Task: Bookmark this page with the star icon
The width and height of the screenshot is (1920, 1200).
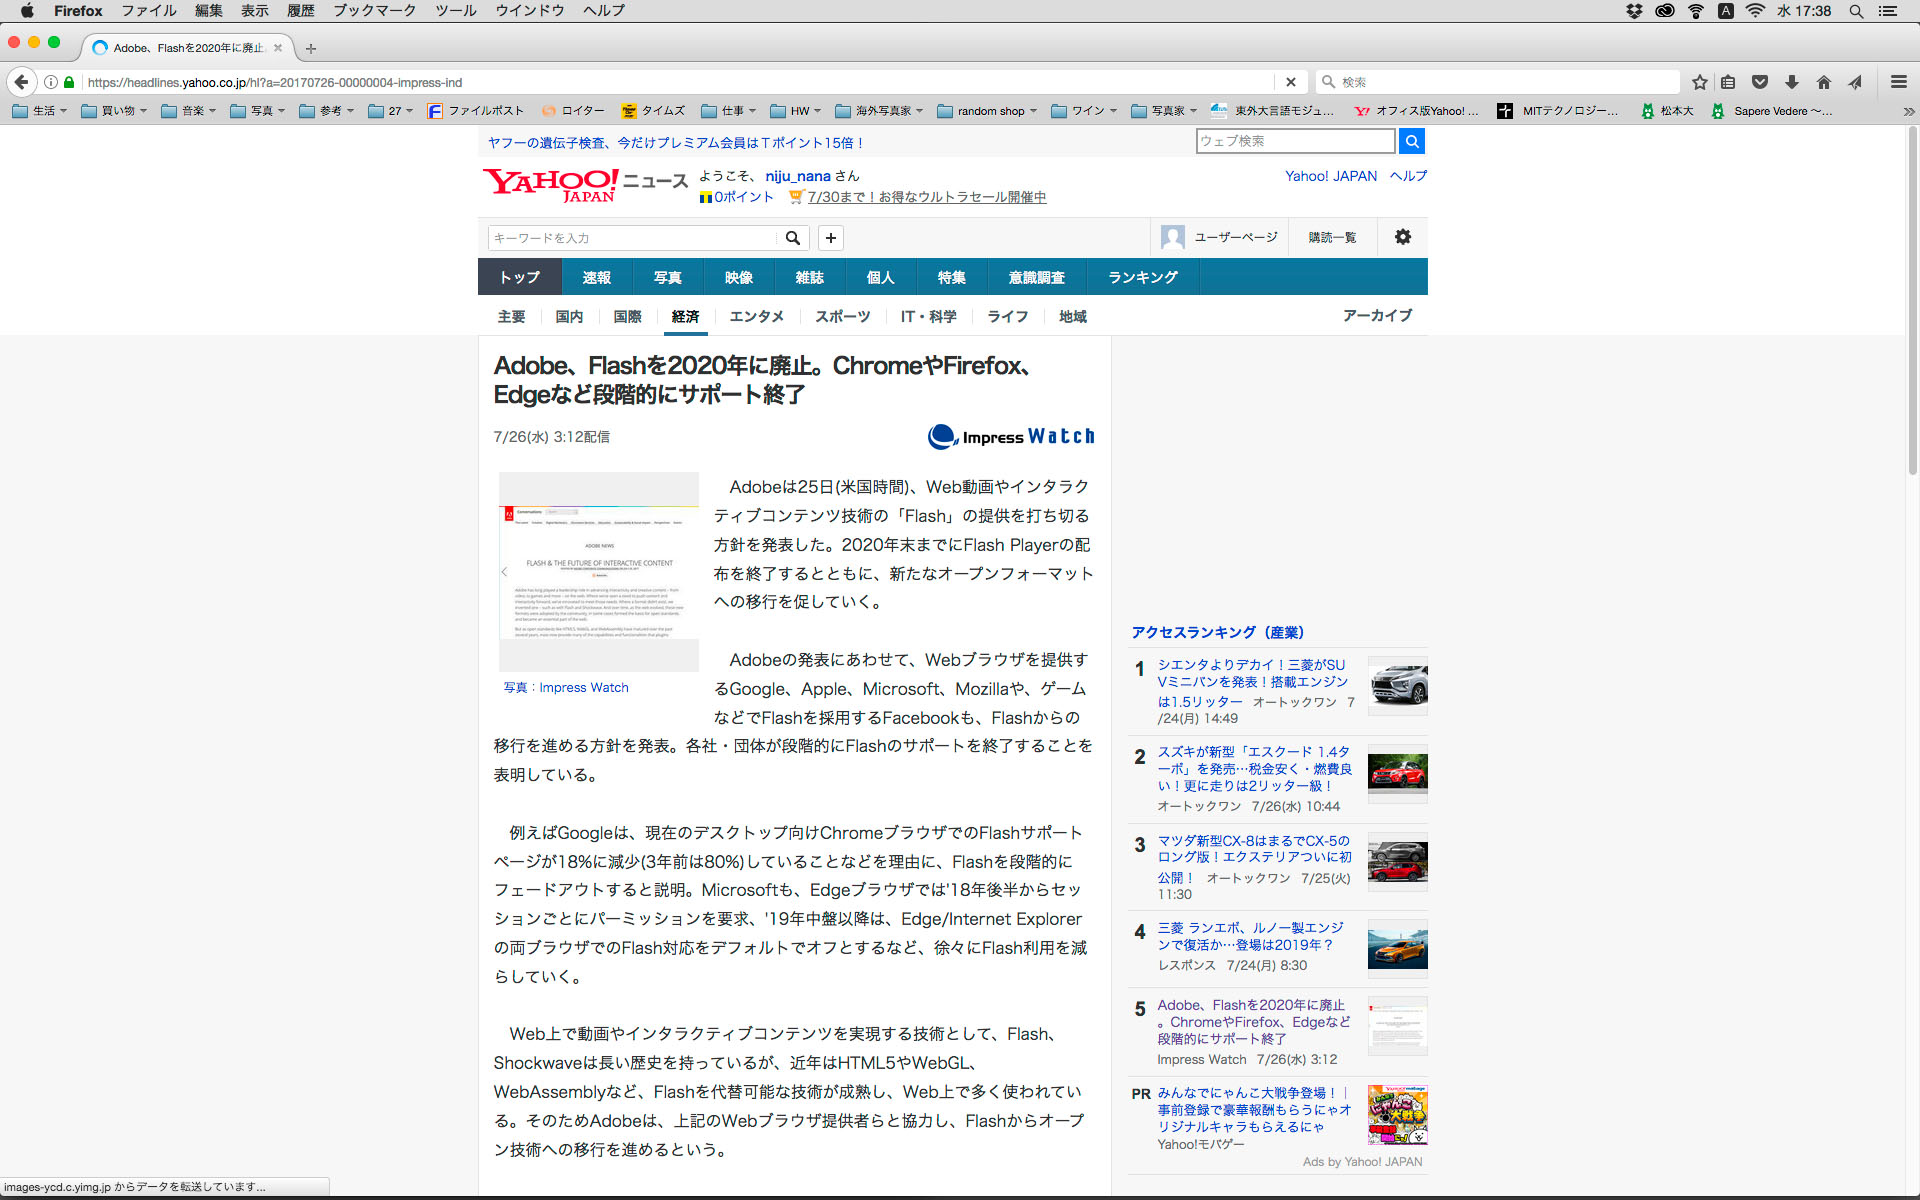Action: coord(1699,82)
